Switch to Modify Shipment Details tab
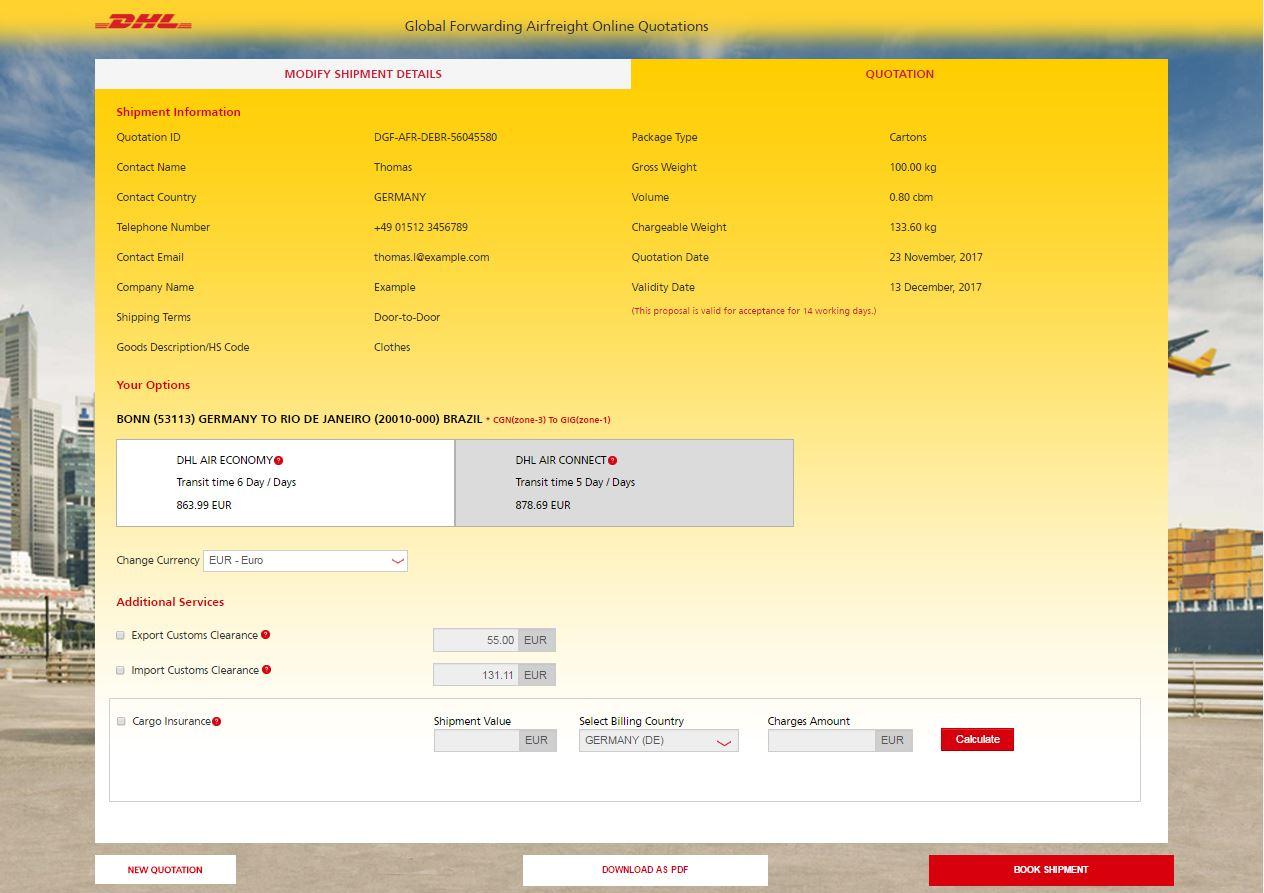This screenshot has height=893, width=1264. pos(363,74)
